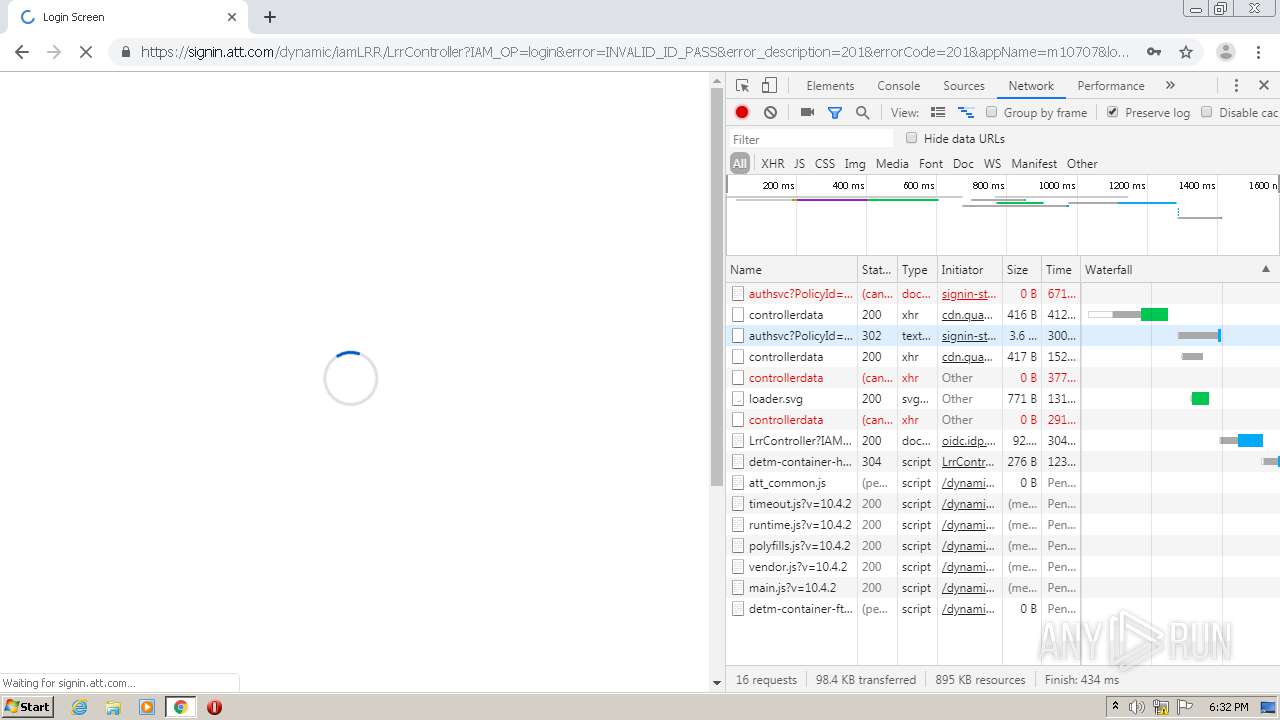Screen dimensions: 1280x720
Task: Open the Sources tab
Action: (964, 86)
